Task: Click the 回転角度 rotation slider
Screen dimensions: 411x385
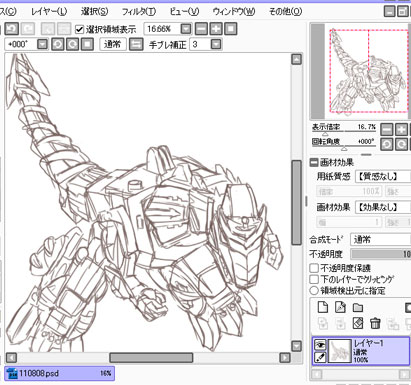Action: (x=344, y=146)
